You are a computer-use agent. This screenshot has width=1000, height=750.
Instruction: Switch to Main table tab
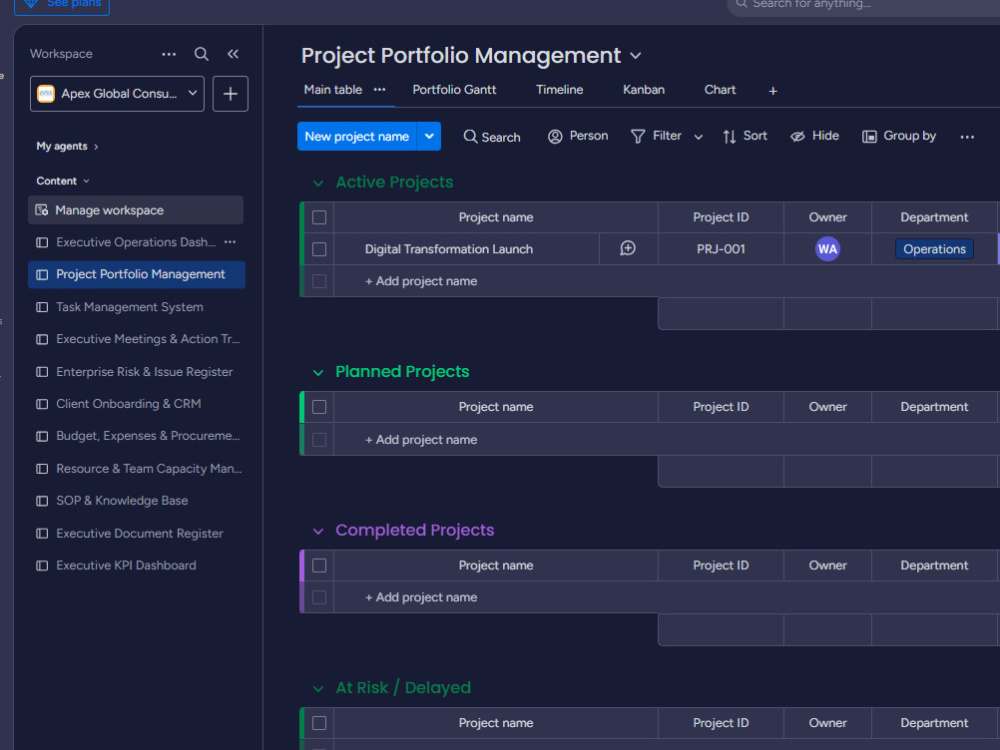click(333, 90)
